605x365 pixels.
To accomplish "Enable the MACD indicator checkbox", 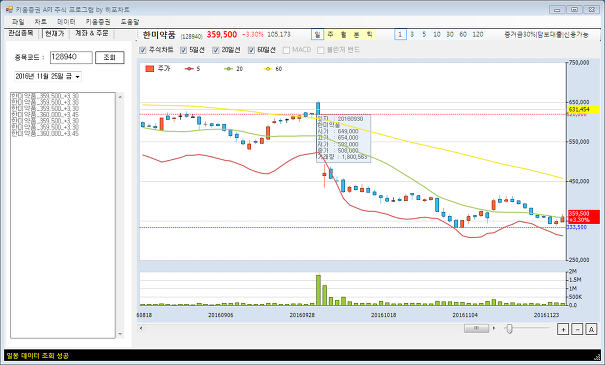I will (286, 50).
